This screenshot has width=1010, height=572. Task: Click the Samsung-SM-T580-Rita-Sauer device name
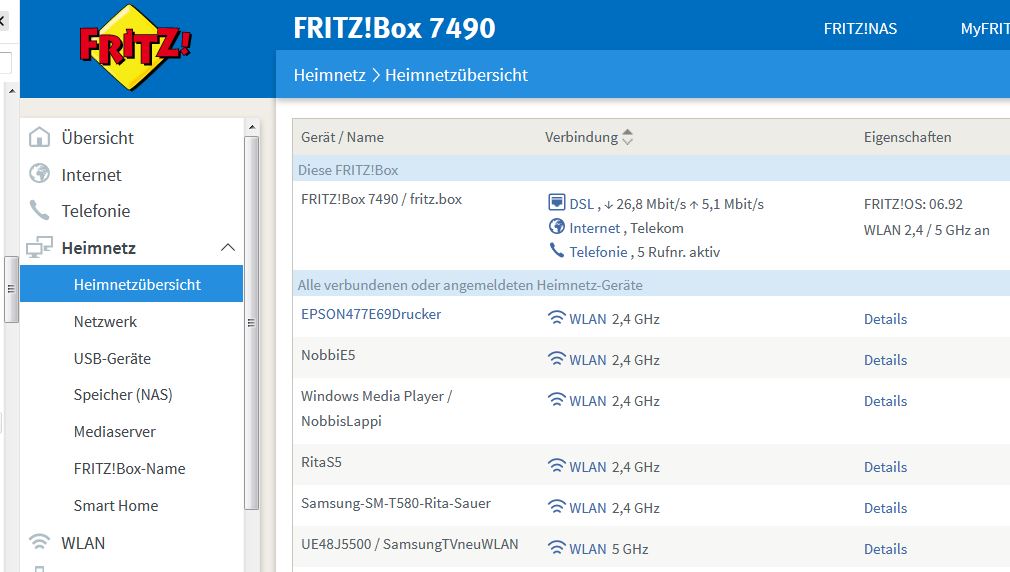tap(395, 503)
